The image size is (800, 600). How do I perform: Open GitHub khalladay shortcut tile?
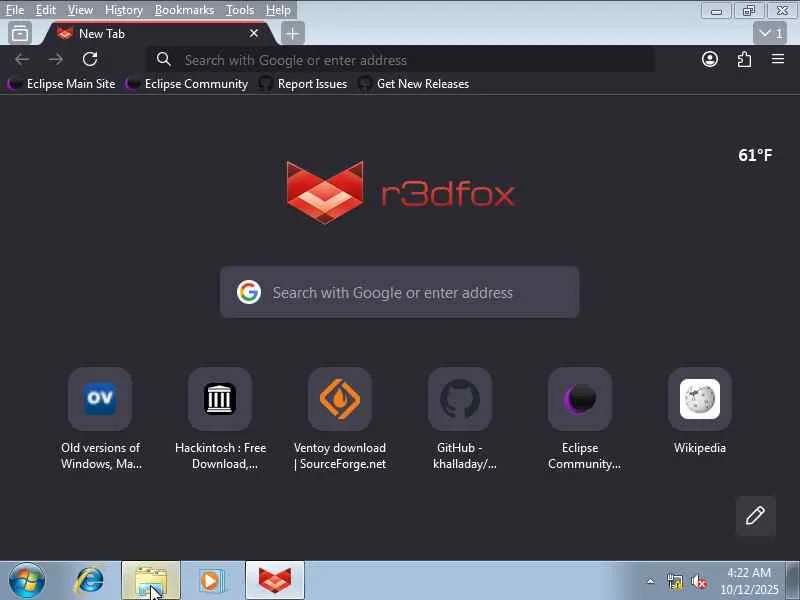tap(460, 398)
